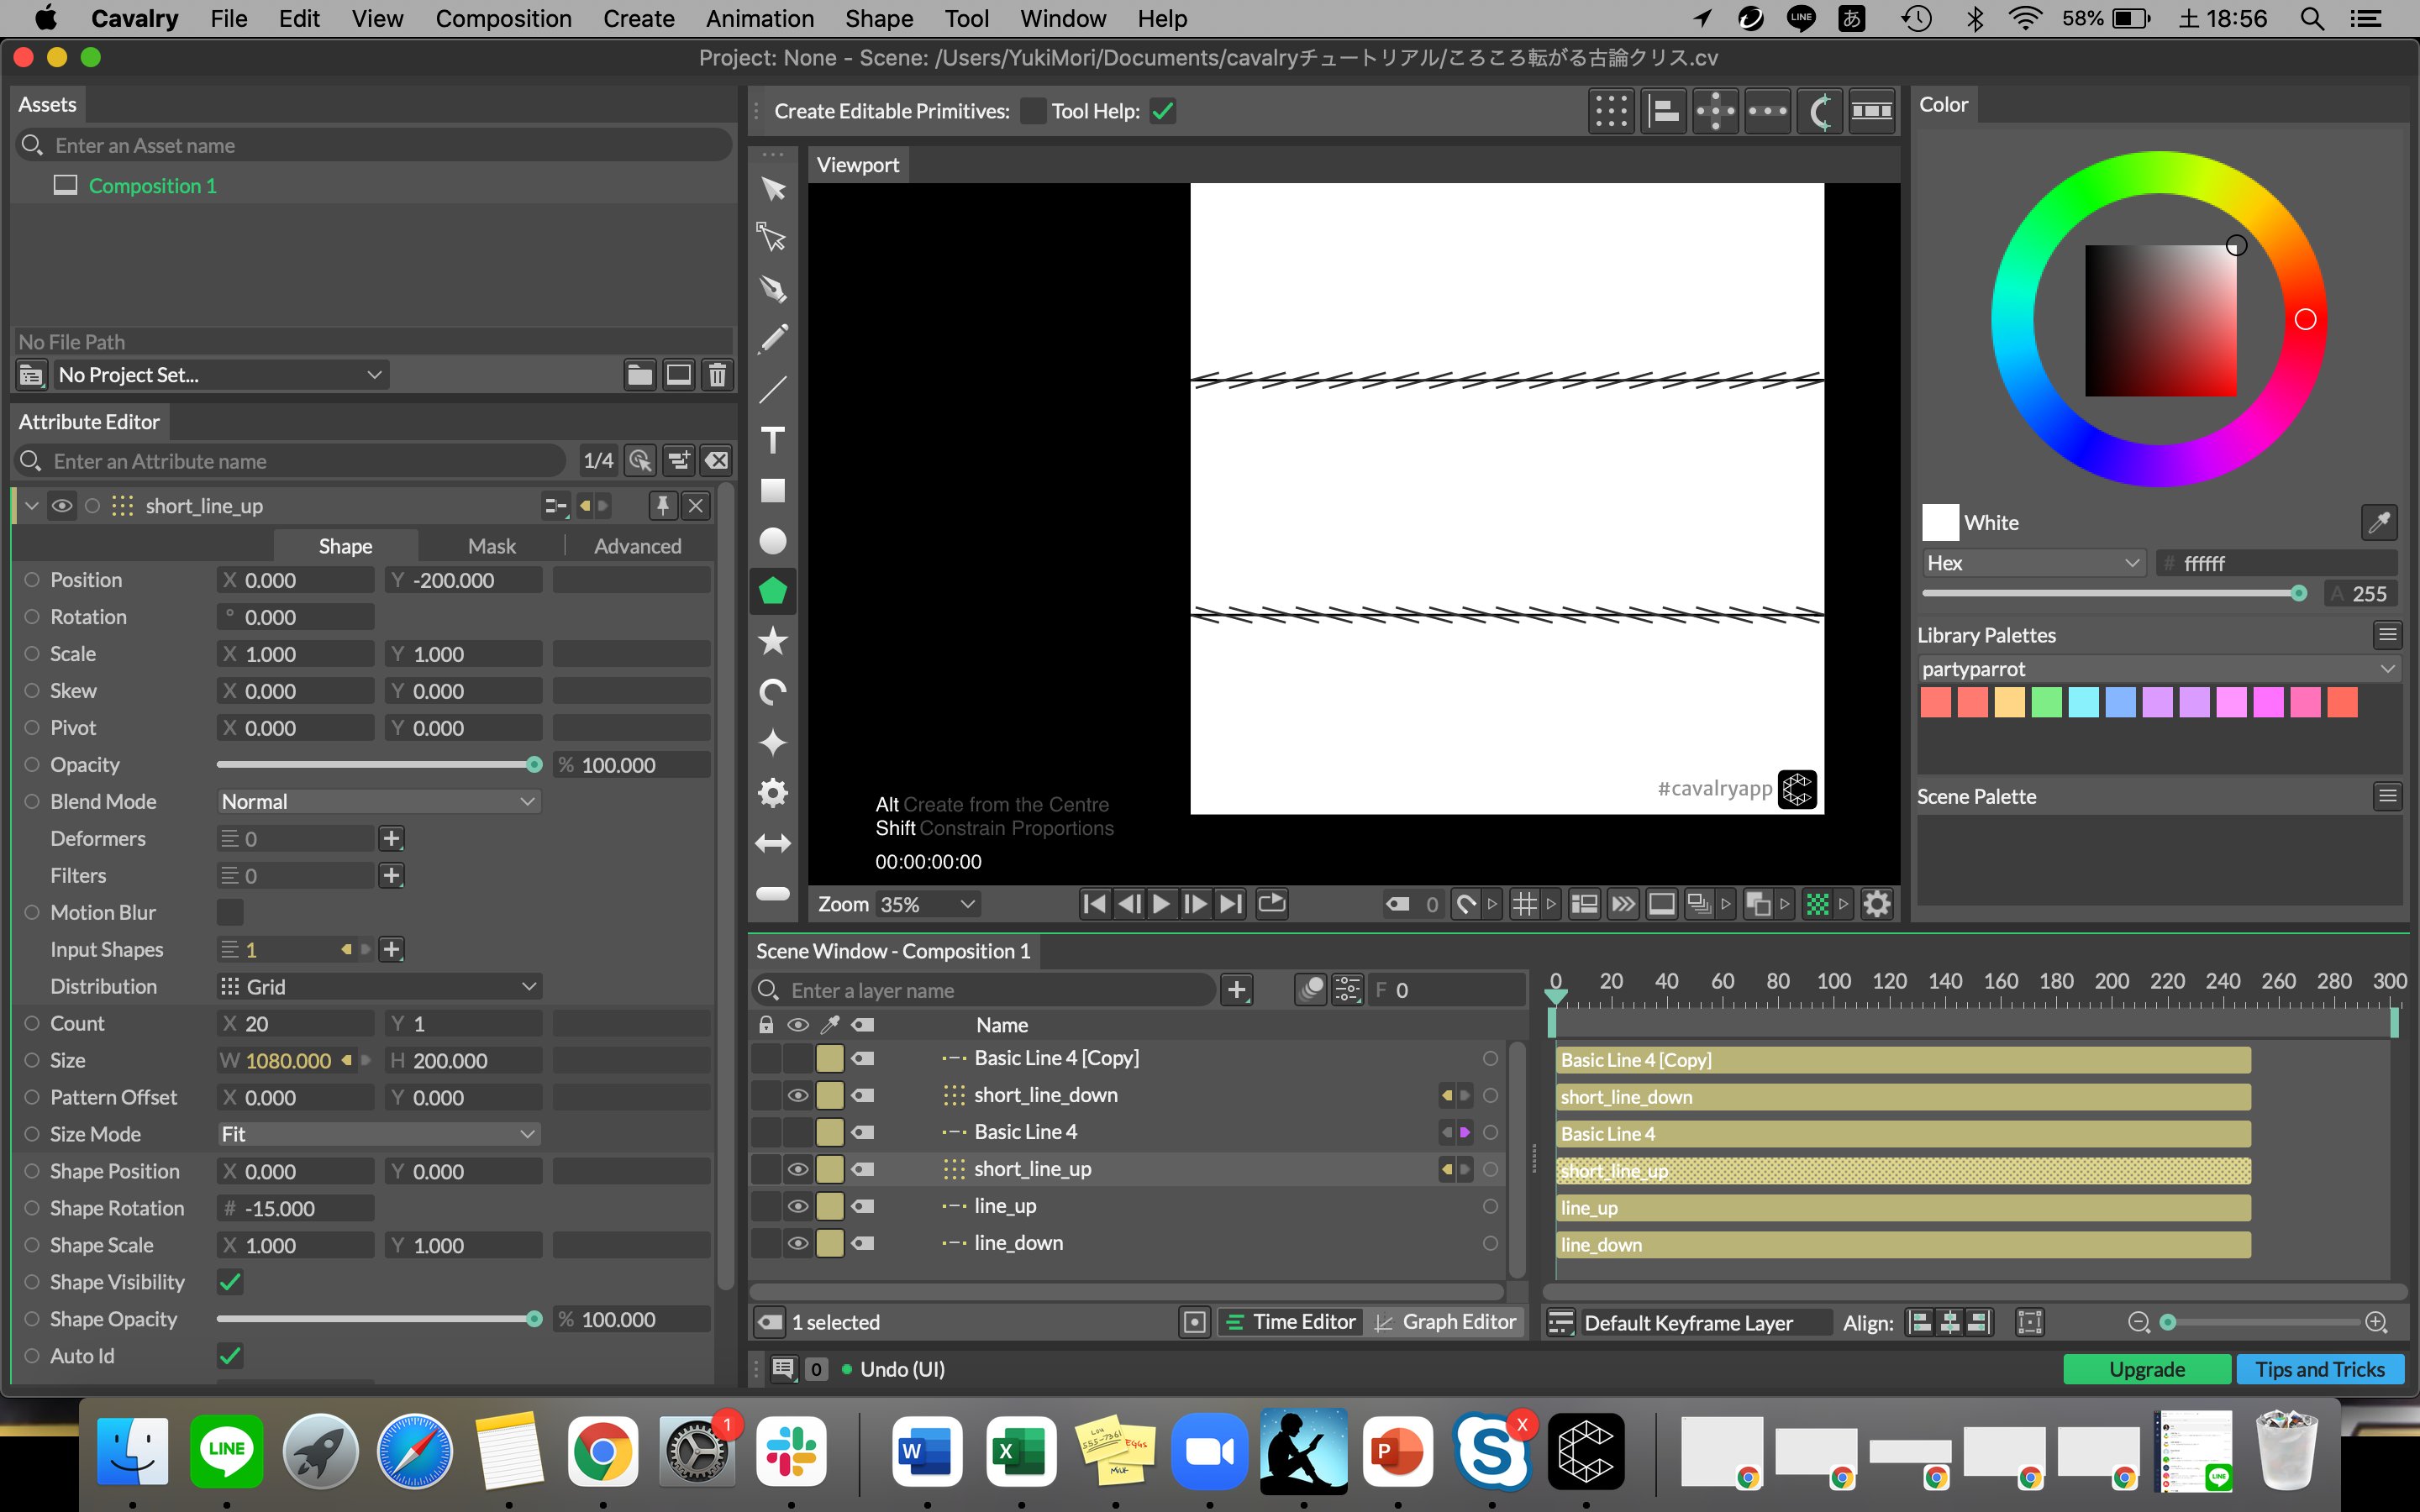Select the Edit Shape arrow tool
This screenshot has width=2420, height=1512.
(772, 237)
